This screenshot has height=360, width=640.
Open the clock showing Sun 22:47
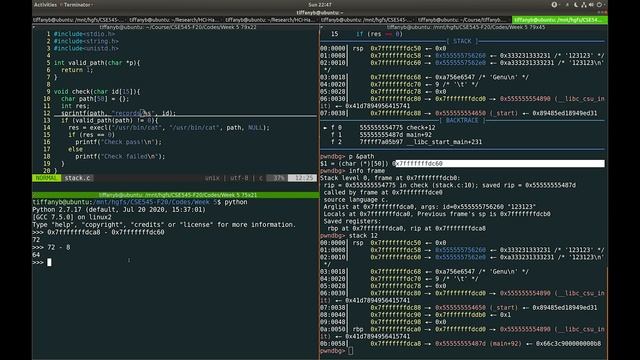tap(320, 4)
